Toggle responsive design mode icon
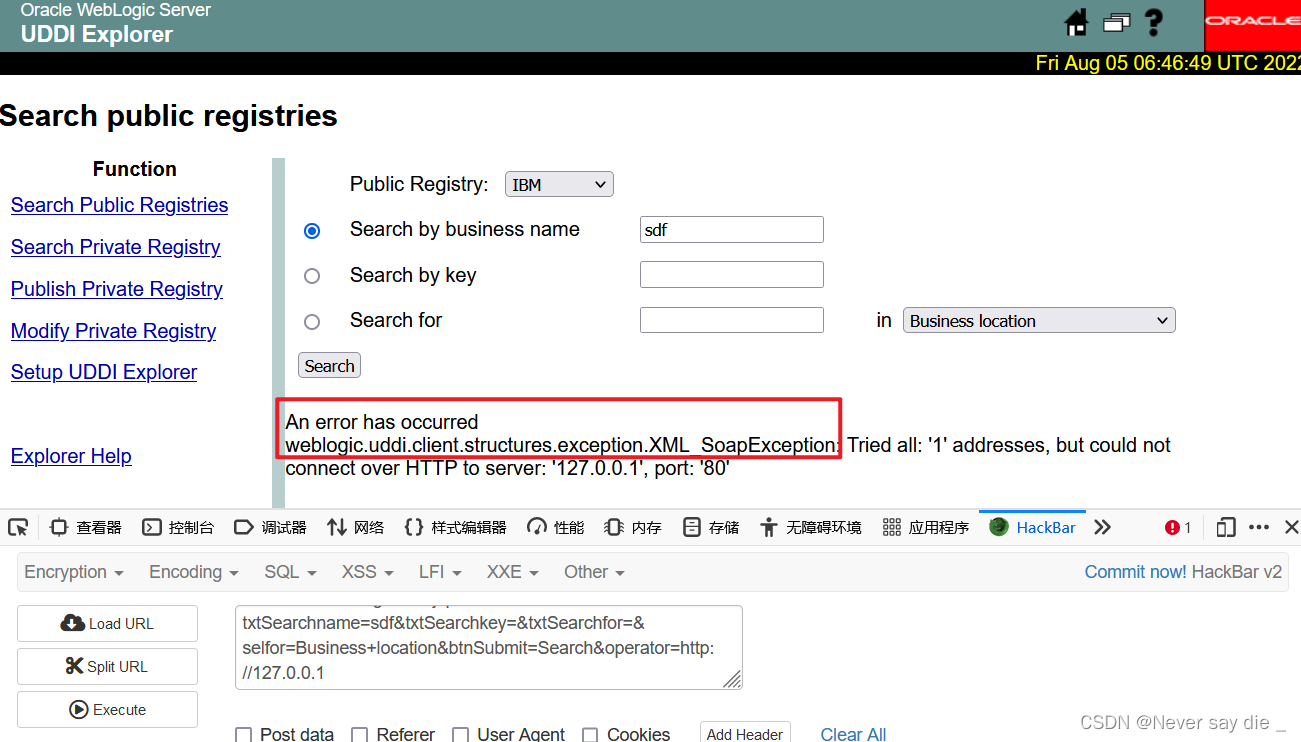This screenshot has height=742, width=1301. coord(1226,527)
